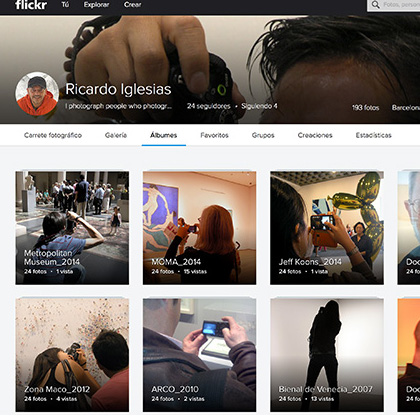Viewport: 420px width, 420px height.
Task: Switch to the Favoritos tab
Action: [214, 135]
